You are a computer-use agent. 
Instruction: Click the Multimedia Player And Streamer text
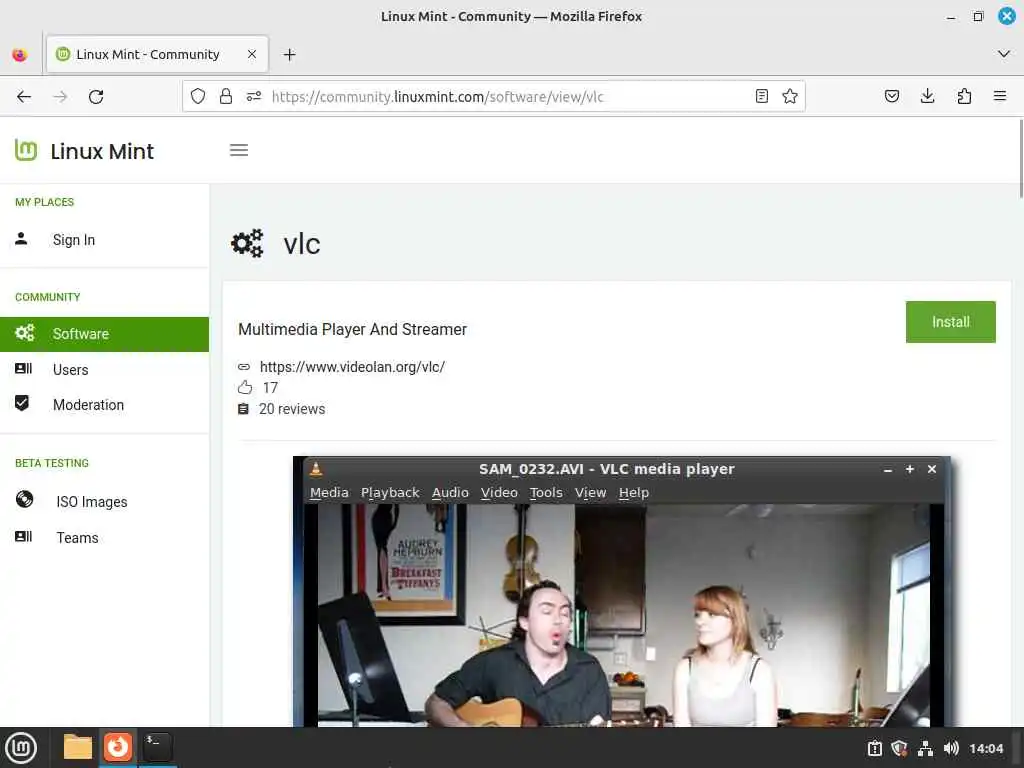(353, 329)
